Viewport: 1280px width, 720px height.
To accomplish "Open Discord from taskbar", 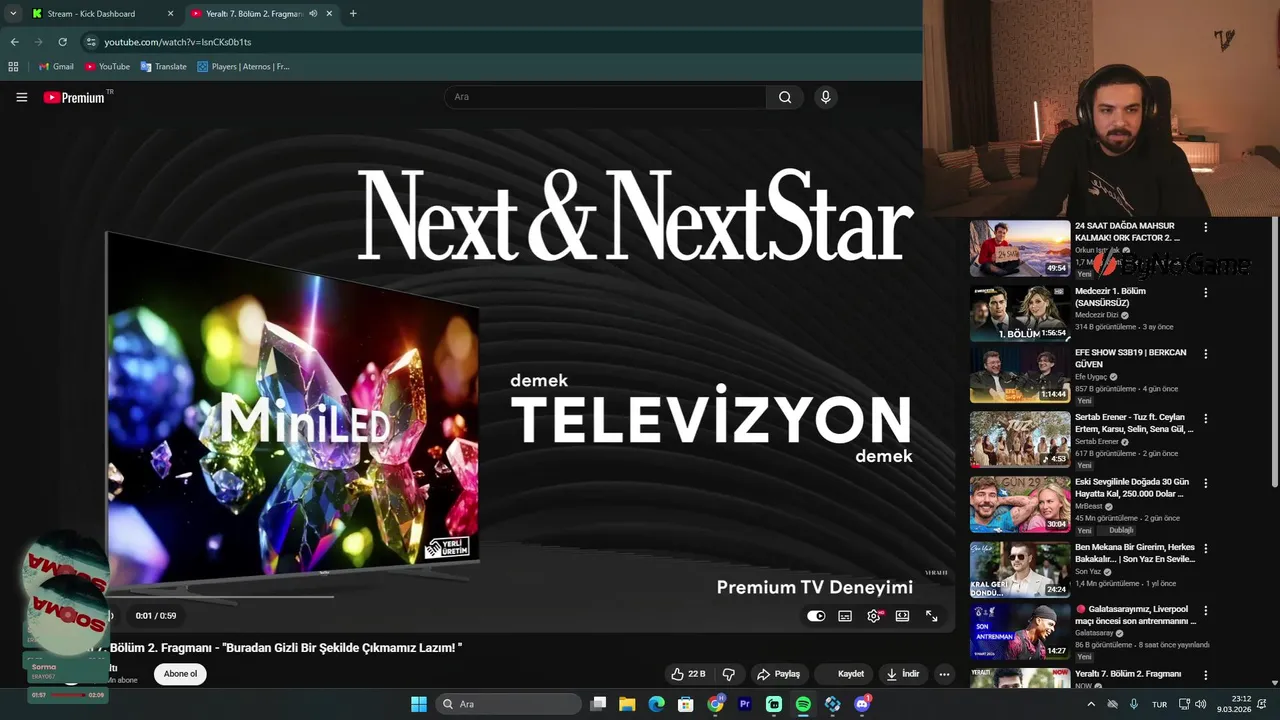I will click(862, 704).
